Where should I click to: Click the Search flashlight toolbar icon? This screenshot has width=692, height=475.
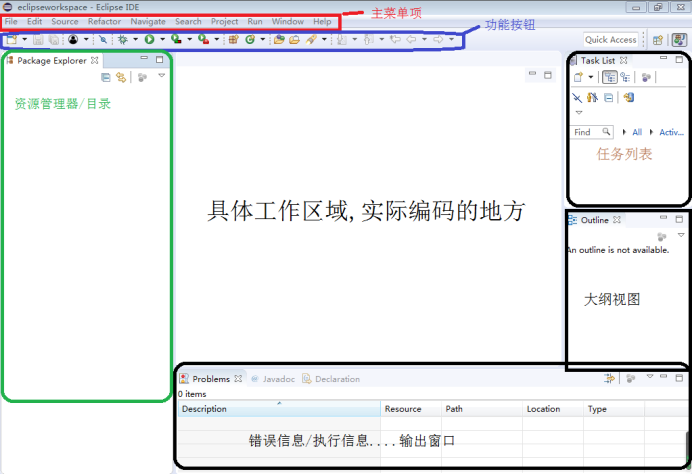(x=312, y=40)
